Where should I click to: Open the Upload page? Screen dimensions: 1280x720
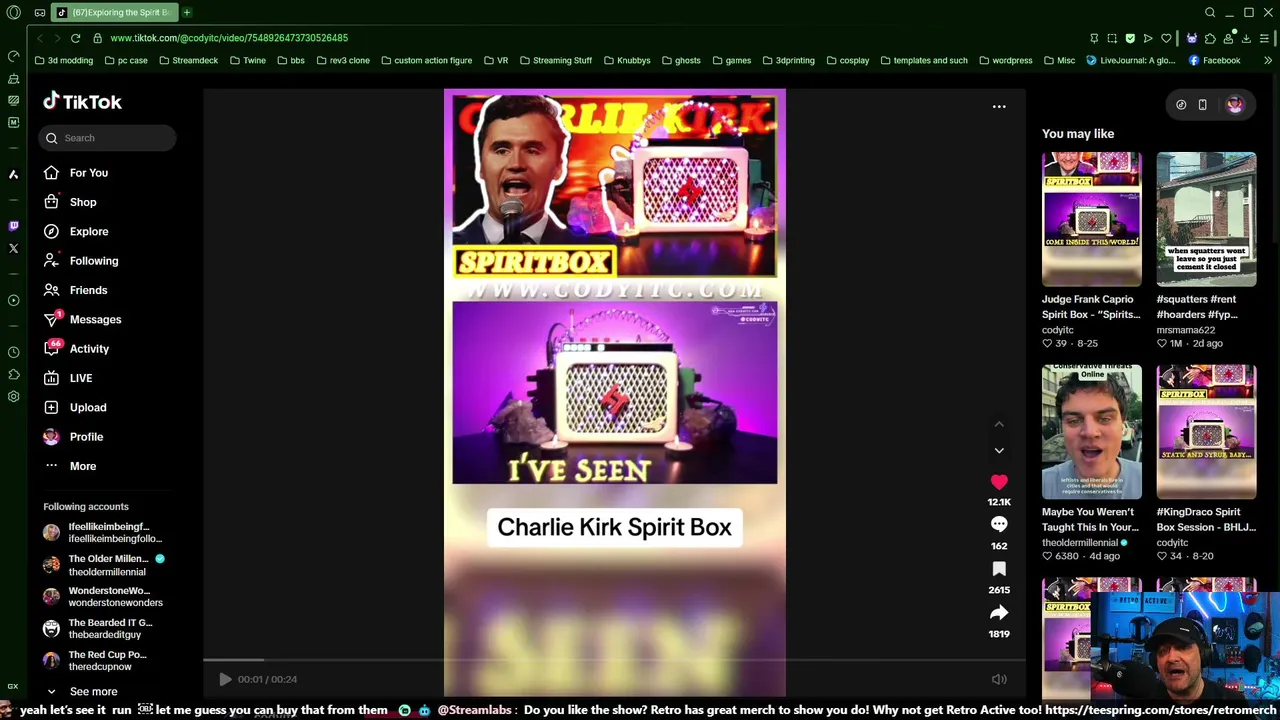click(75, 407)
